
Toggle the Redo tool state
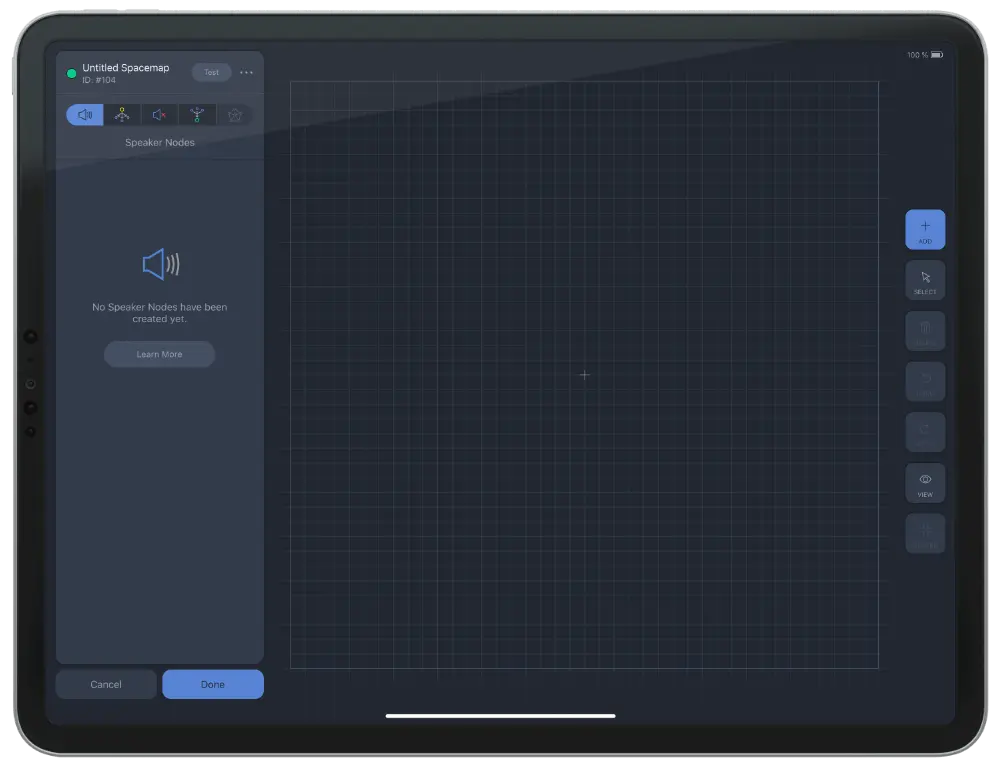pos(925,431)
